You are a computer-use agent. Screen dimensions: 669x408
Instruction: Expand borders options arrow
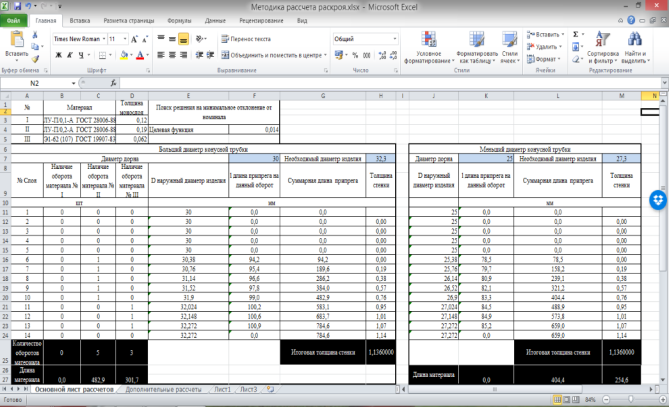tap(110, 55)
